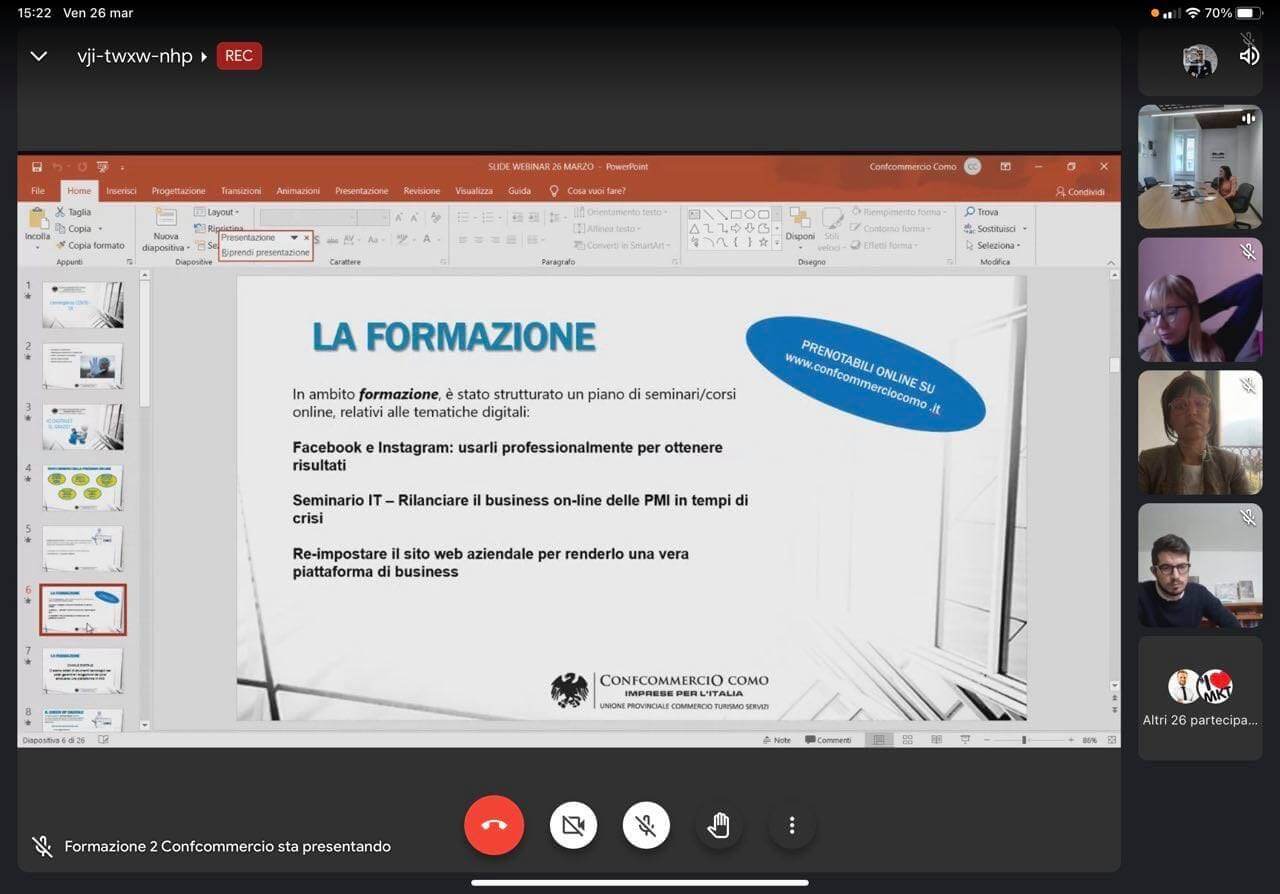
Task: Switch to the Inserisci ribbon tab
Action: click(121, 191)
